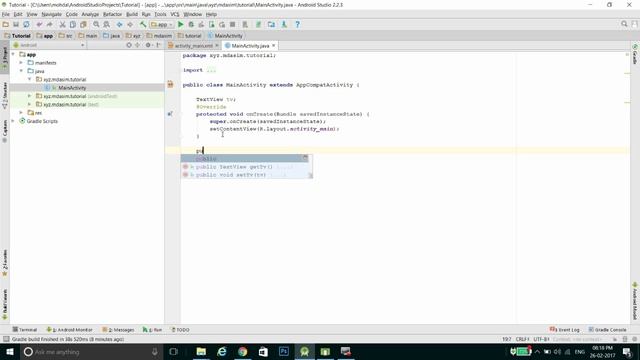Click the Tutorial breadcrumb in navigation bar
Screen dimensions: 640x360
click(x=18, y=36)
